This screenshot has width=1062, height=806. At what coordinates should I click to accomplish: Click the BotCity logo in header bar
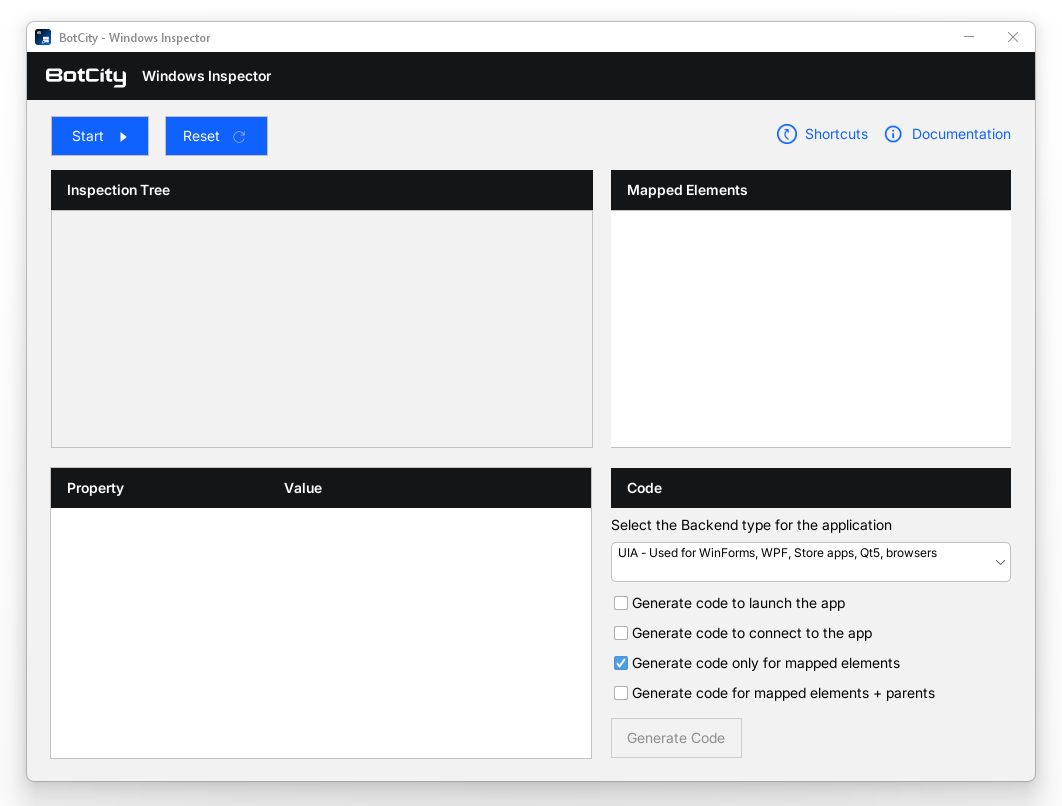point(86,77)
